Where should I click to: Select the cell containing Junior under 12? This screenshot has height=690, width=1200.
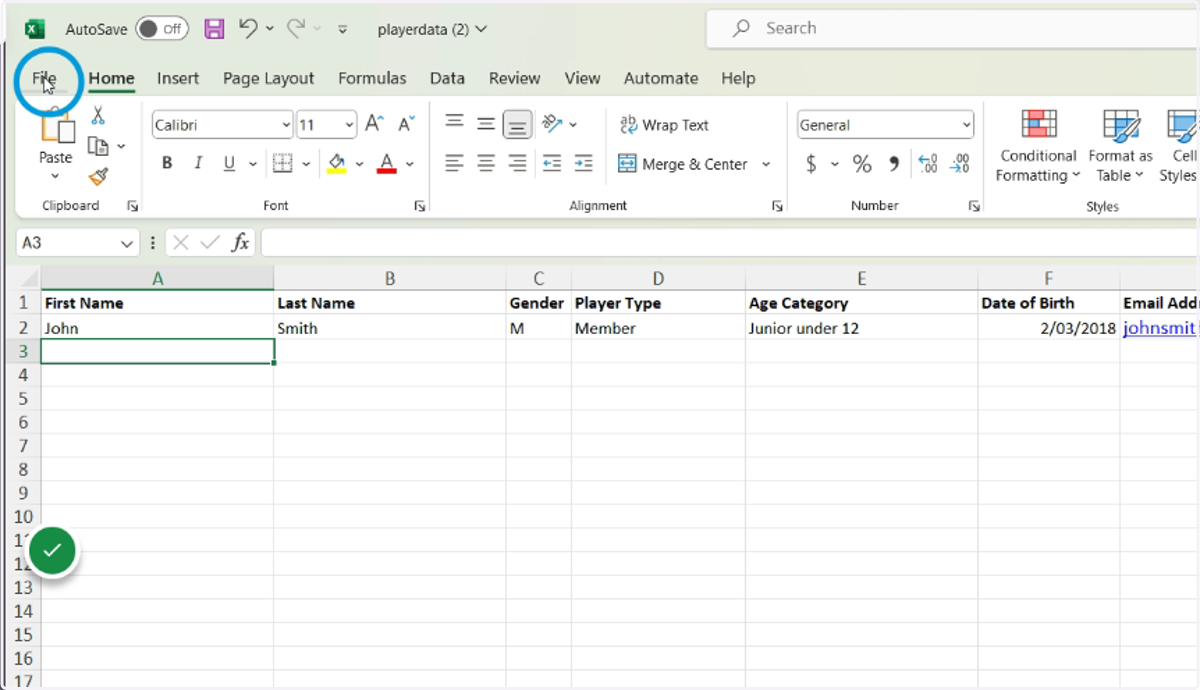[x=861, y=327]
